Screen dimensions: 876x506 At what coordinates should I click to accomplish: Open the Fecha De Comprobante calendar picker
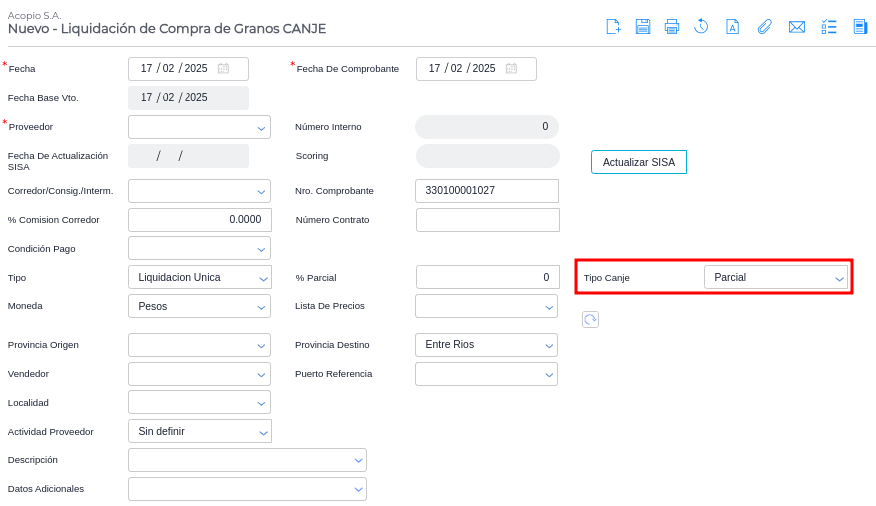tap(511, 69)
